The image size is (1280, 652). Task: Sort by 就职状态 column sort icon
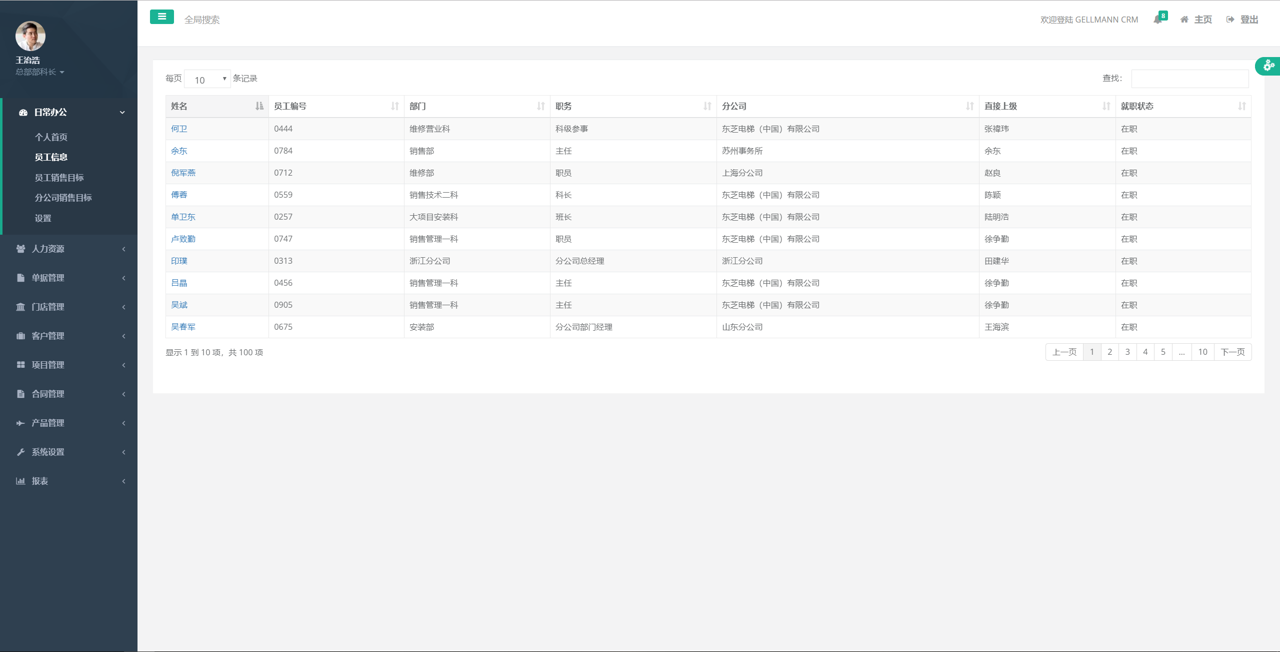(1241, 106)
